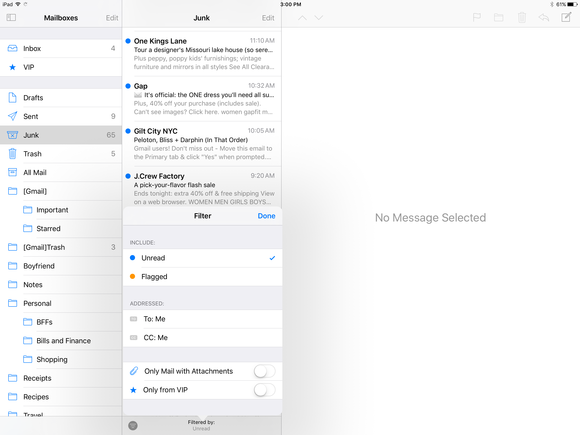
Task: Open the Inbox mailbox
Action: click(x=61, y=48)
